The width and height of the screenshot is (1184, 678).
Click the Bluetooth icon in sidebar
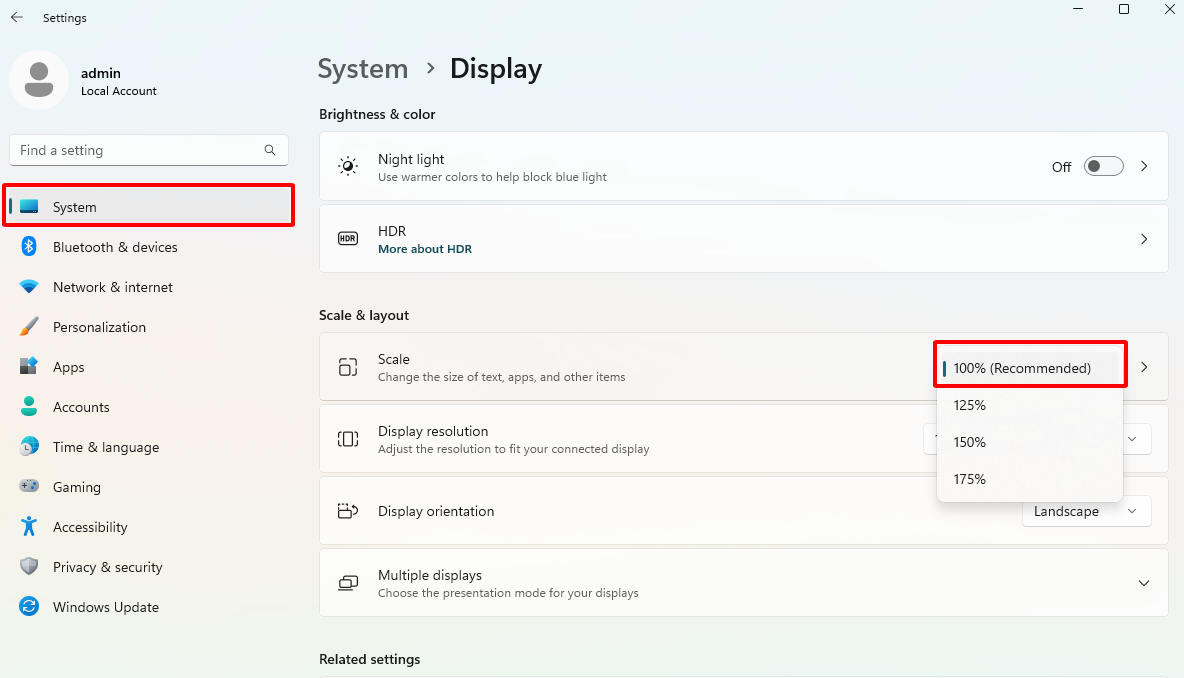click(29, 246)
